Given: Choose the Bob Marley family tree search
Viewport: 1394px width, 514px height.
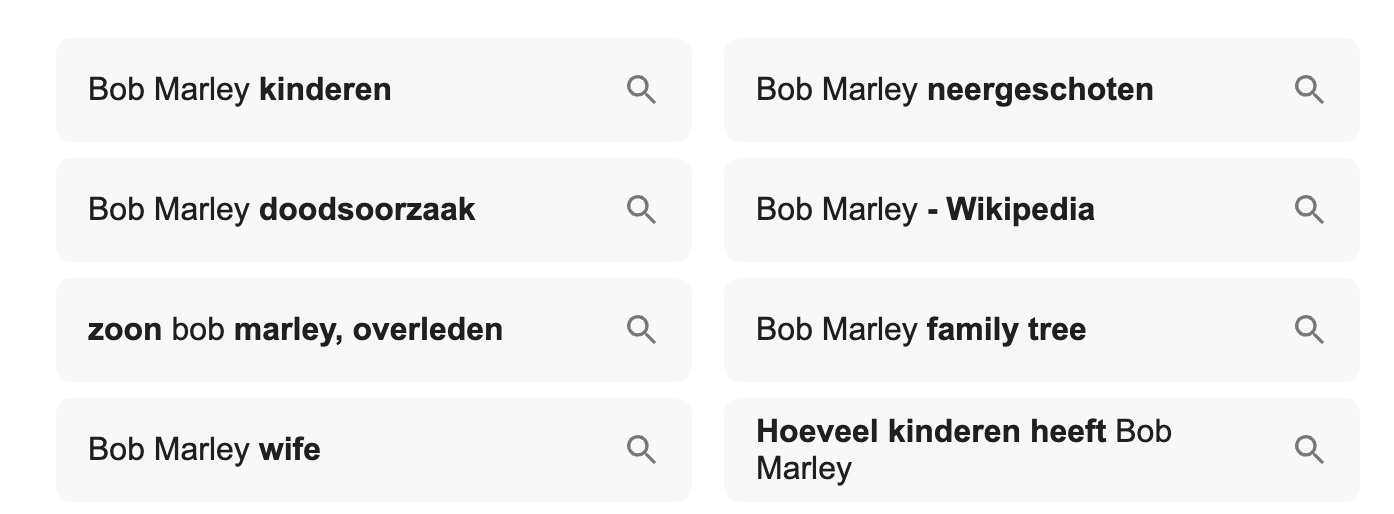Looking at the screenshot, I should click(x=1042, y=330).
